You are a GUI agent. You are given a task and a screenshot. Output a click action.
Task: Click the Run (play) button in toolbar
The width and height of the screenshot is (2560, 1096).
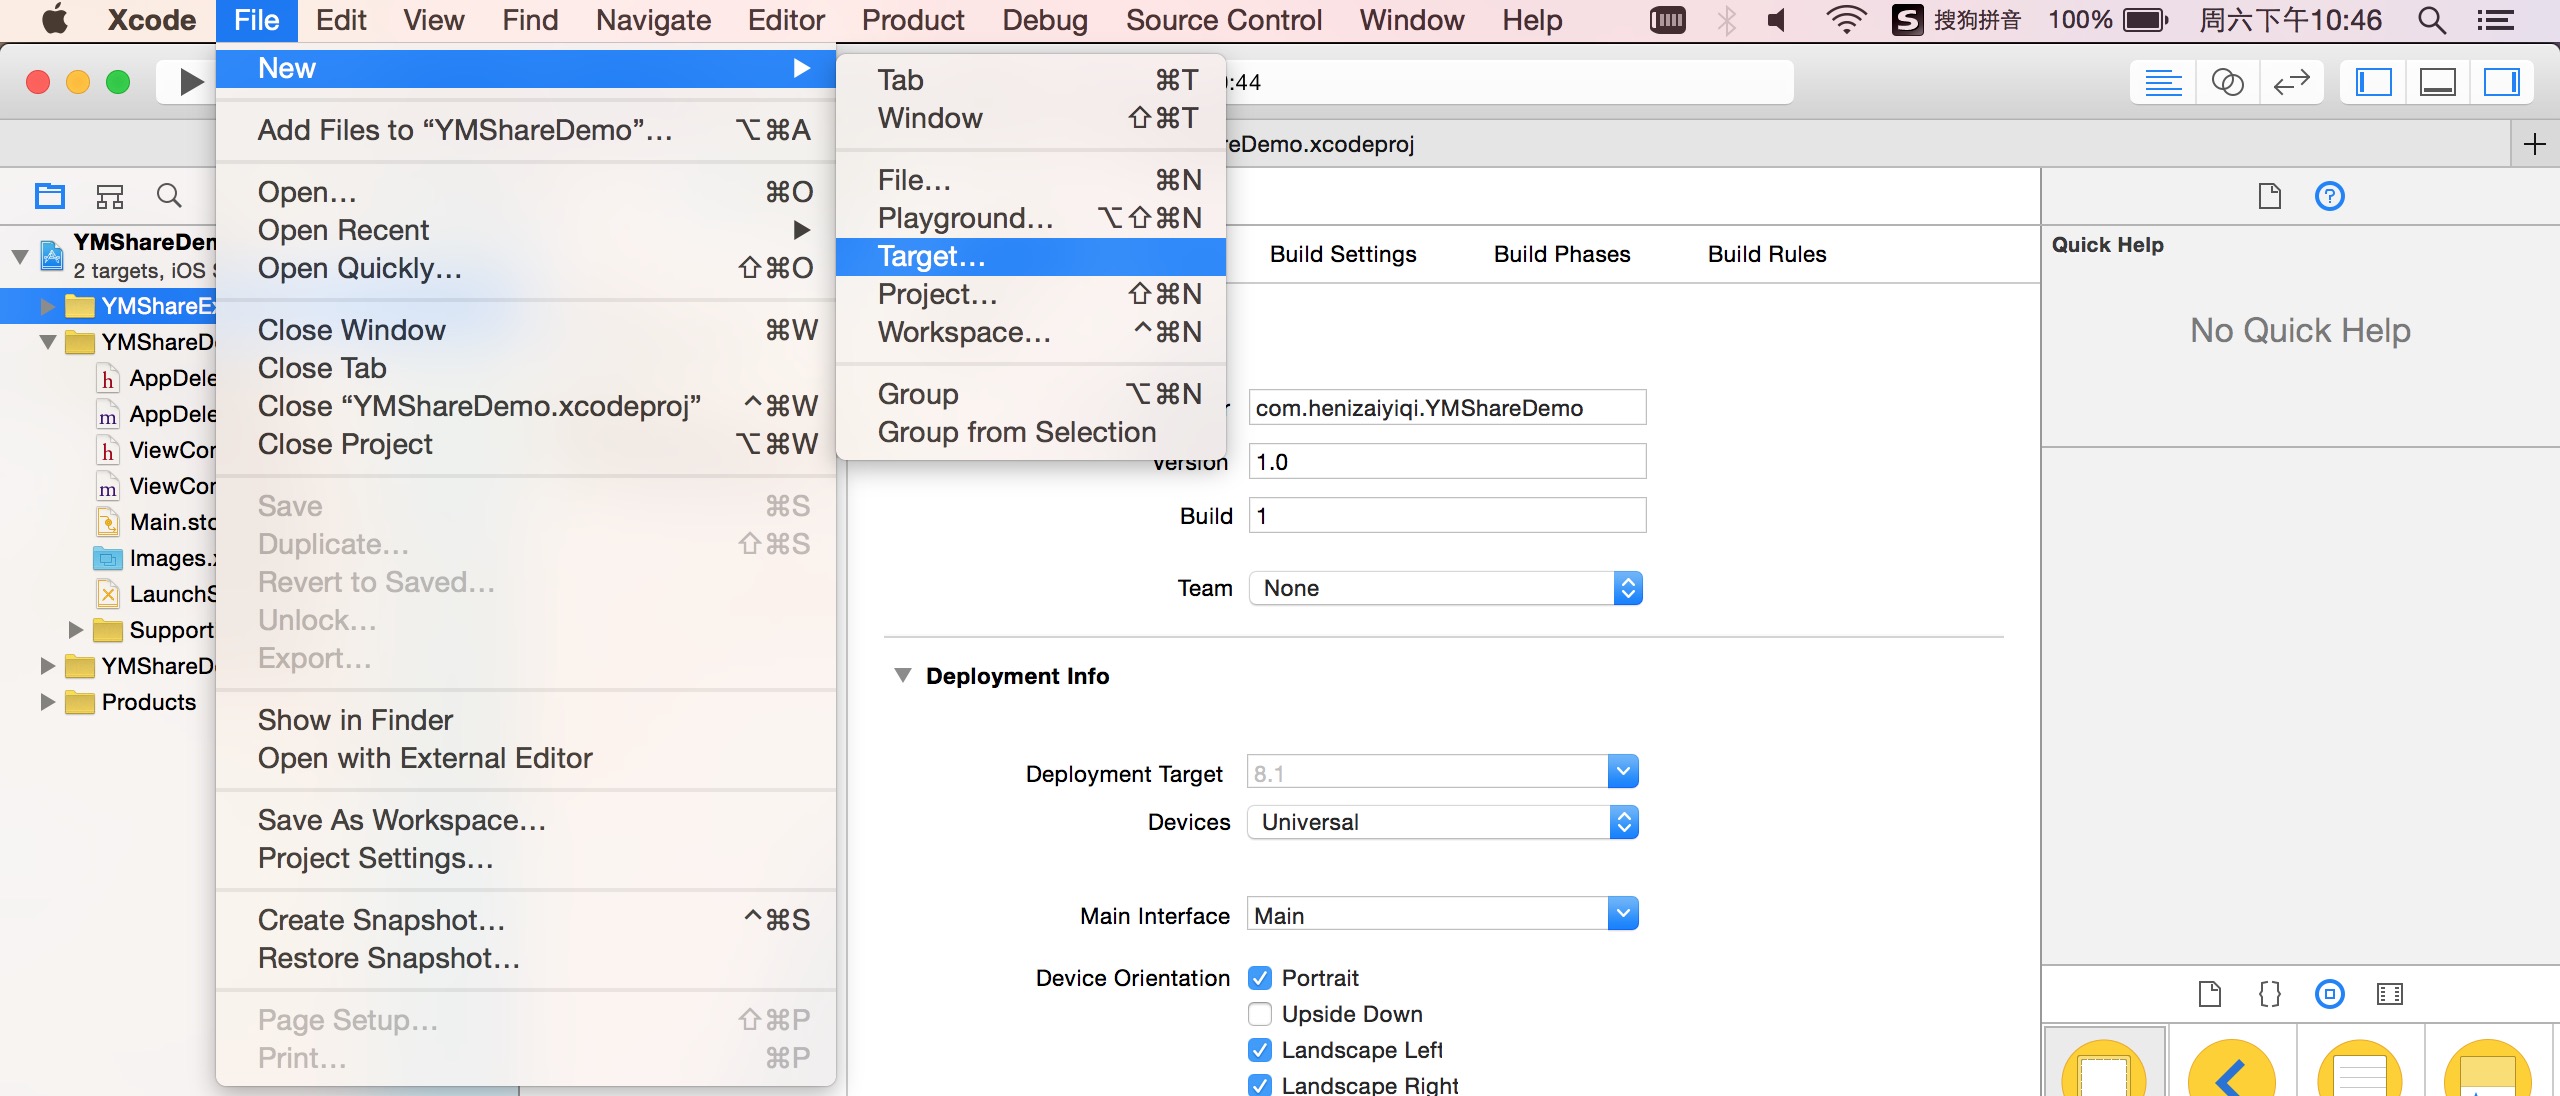pos(190,81)
